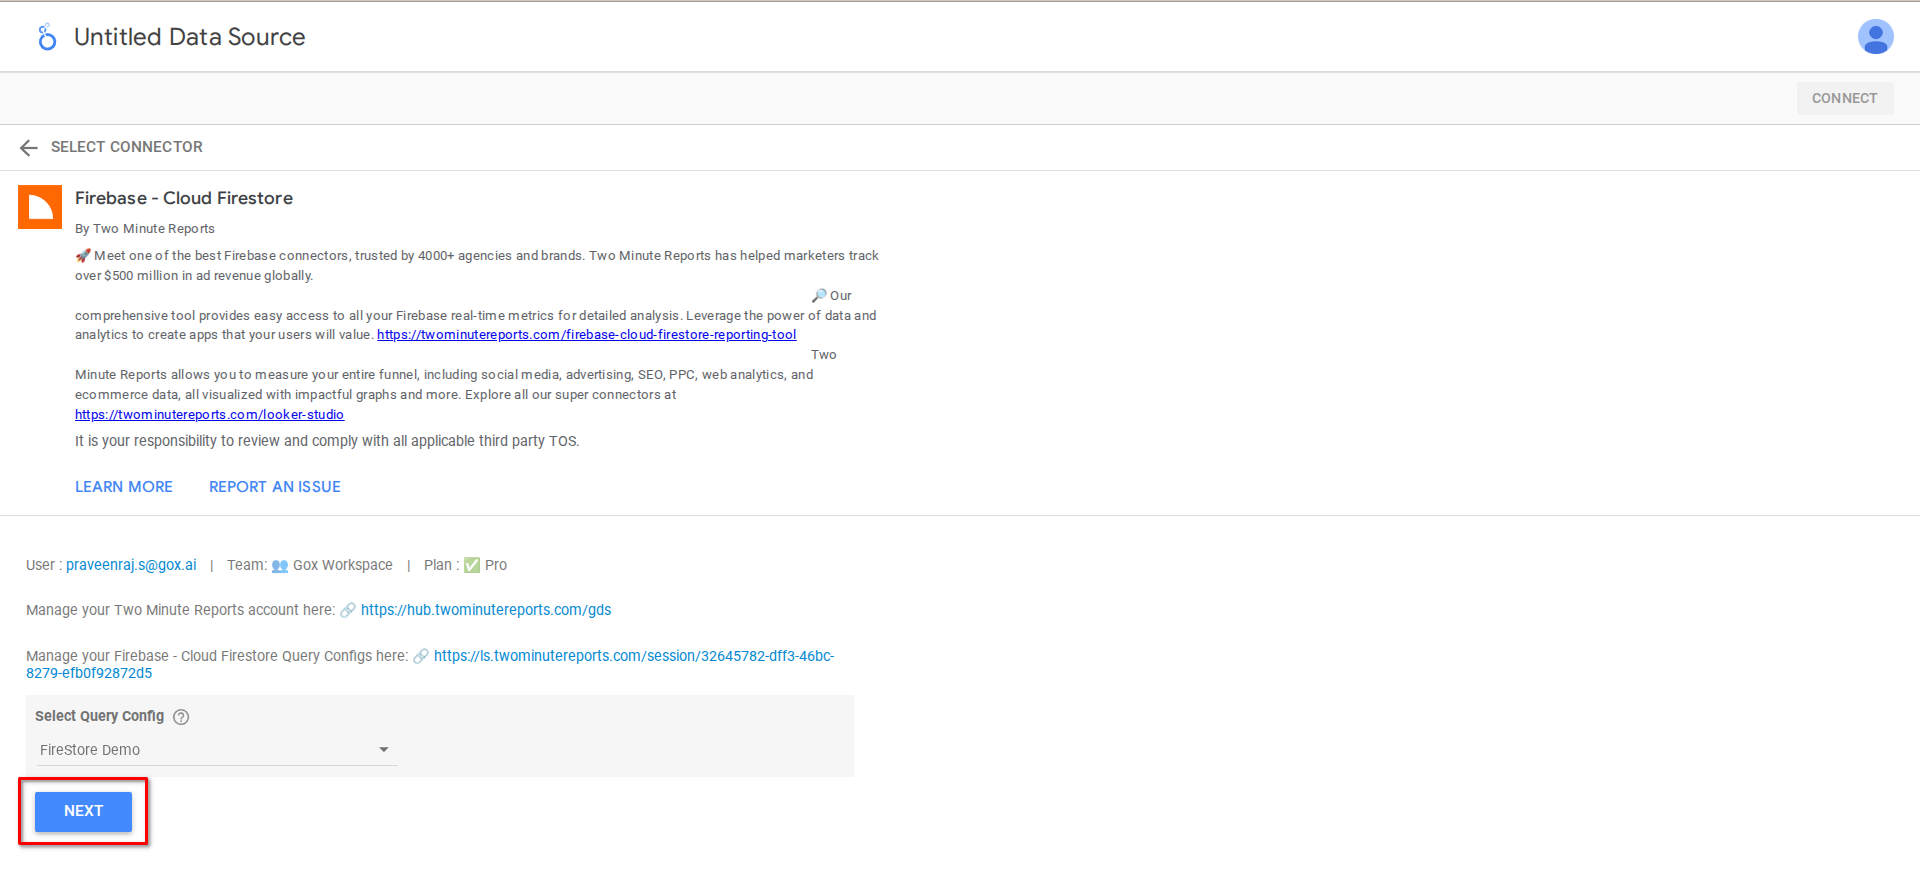Open the firebase-cloud-firestore-reporting-tool link

[586, 335]
